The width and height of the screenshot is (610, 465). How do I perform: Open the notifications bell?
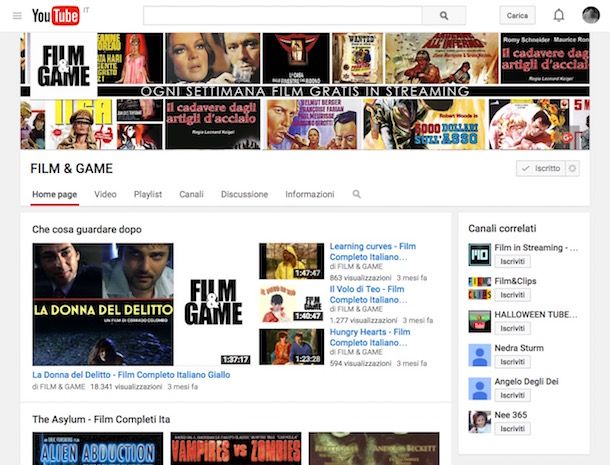coord(559,16)
